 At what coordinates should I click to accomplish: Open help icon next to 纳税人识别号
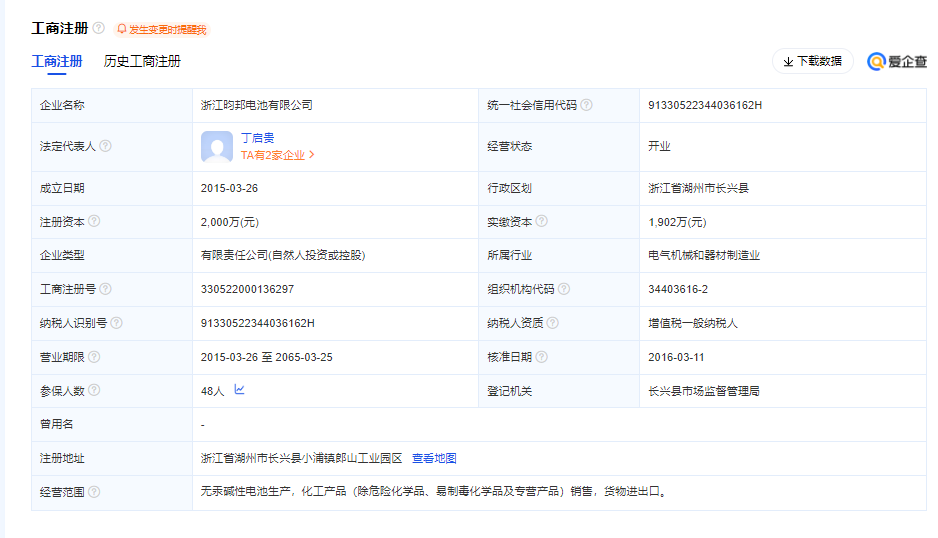(x=117, y=323)
